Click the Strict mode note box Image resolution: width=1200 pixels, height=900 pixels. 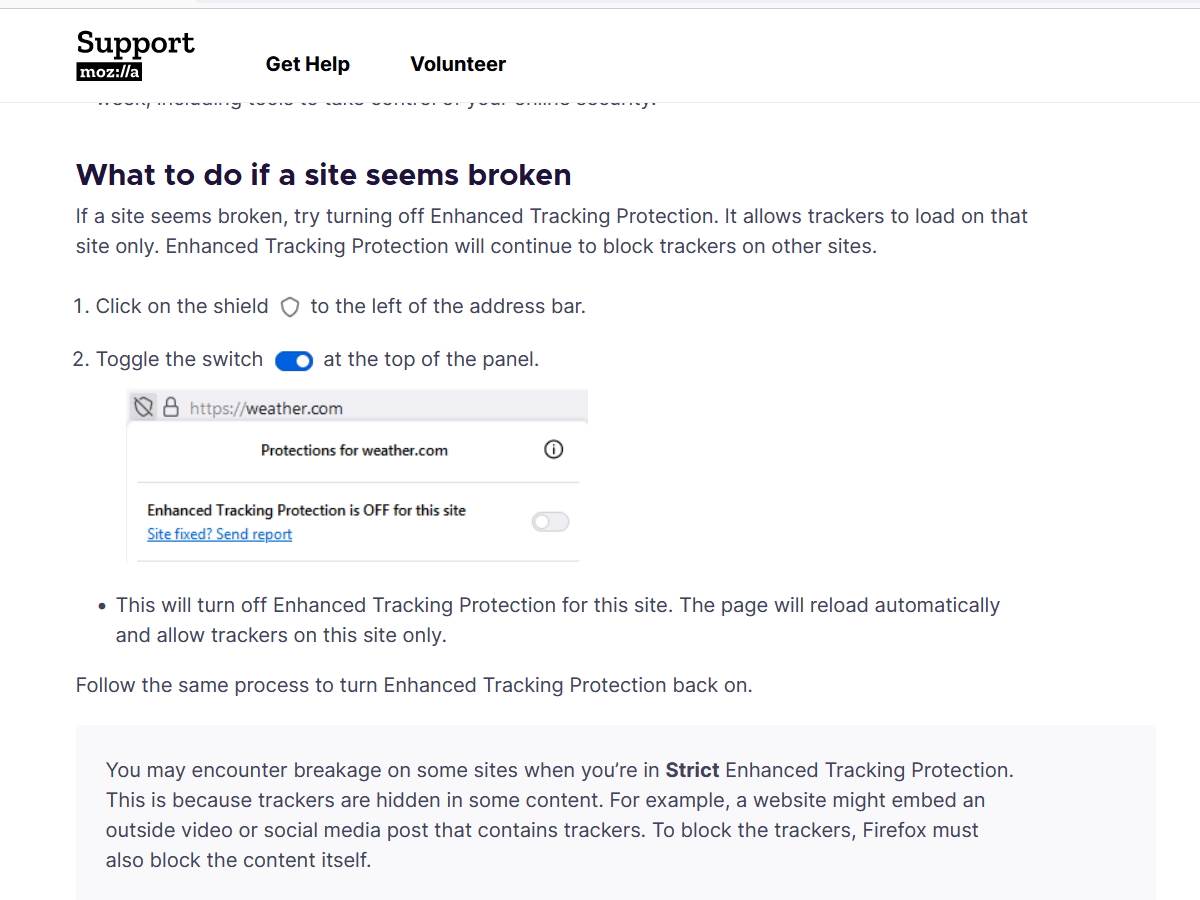[560, 815]
